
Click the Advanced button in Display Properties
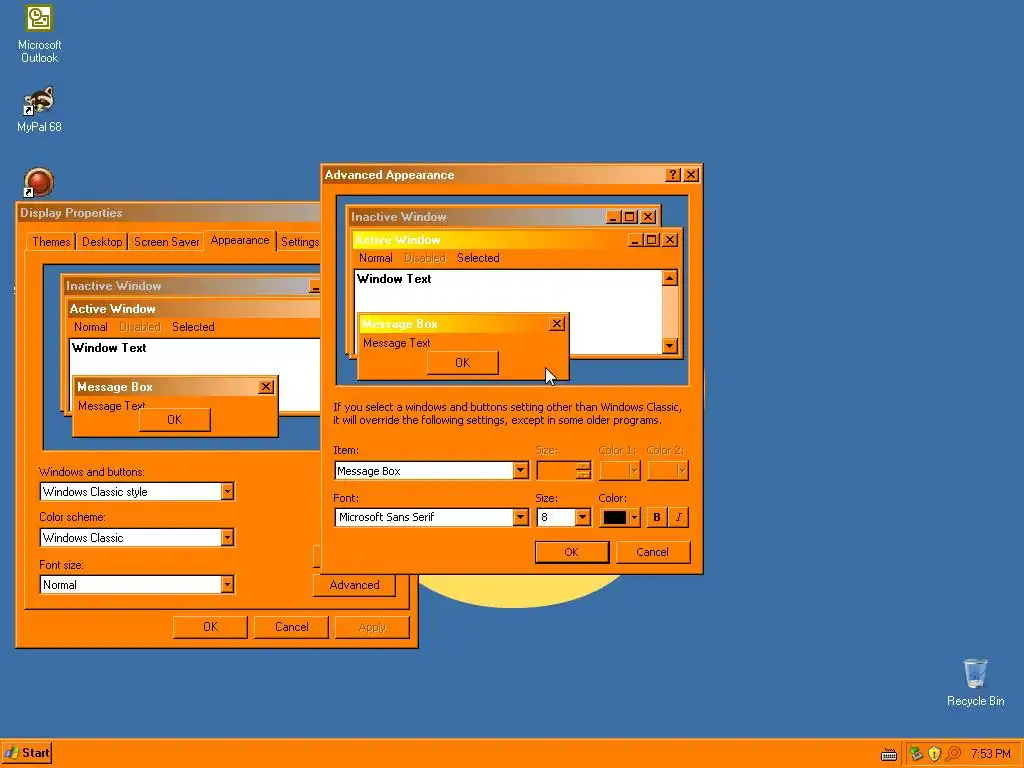pos(354,585)
